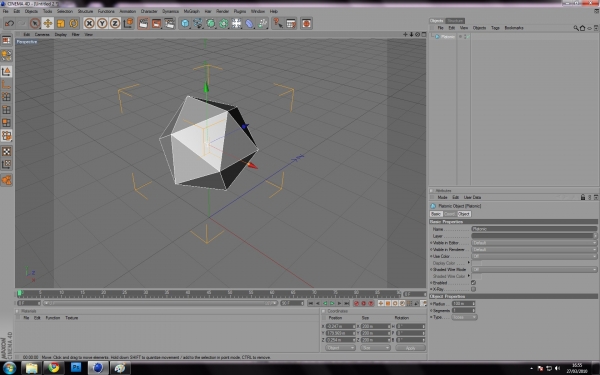This screenshot has width=600, height=375.
Task: Open the modeling array objects icon
Action: tap(223, 23)
